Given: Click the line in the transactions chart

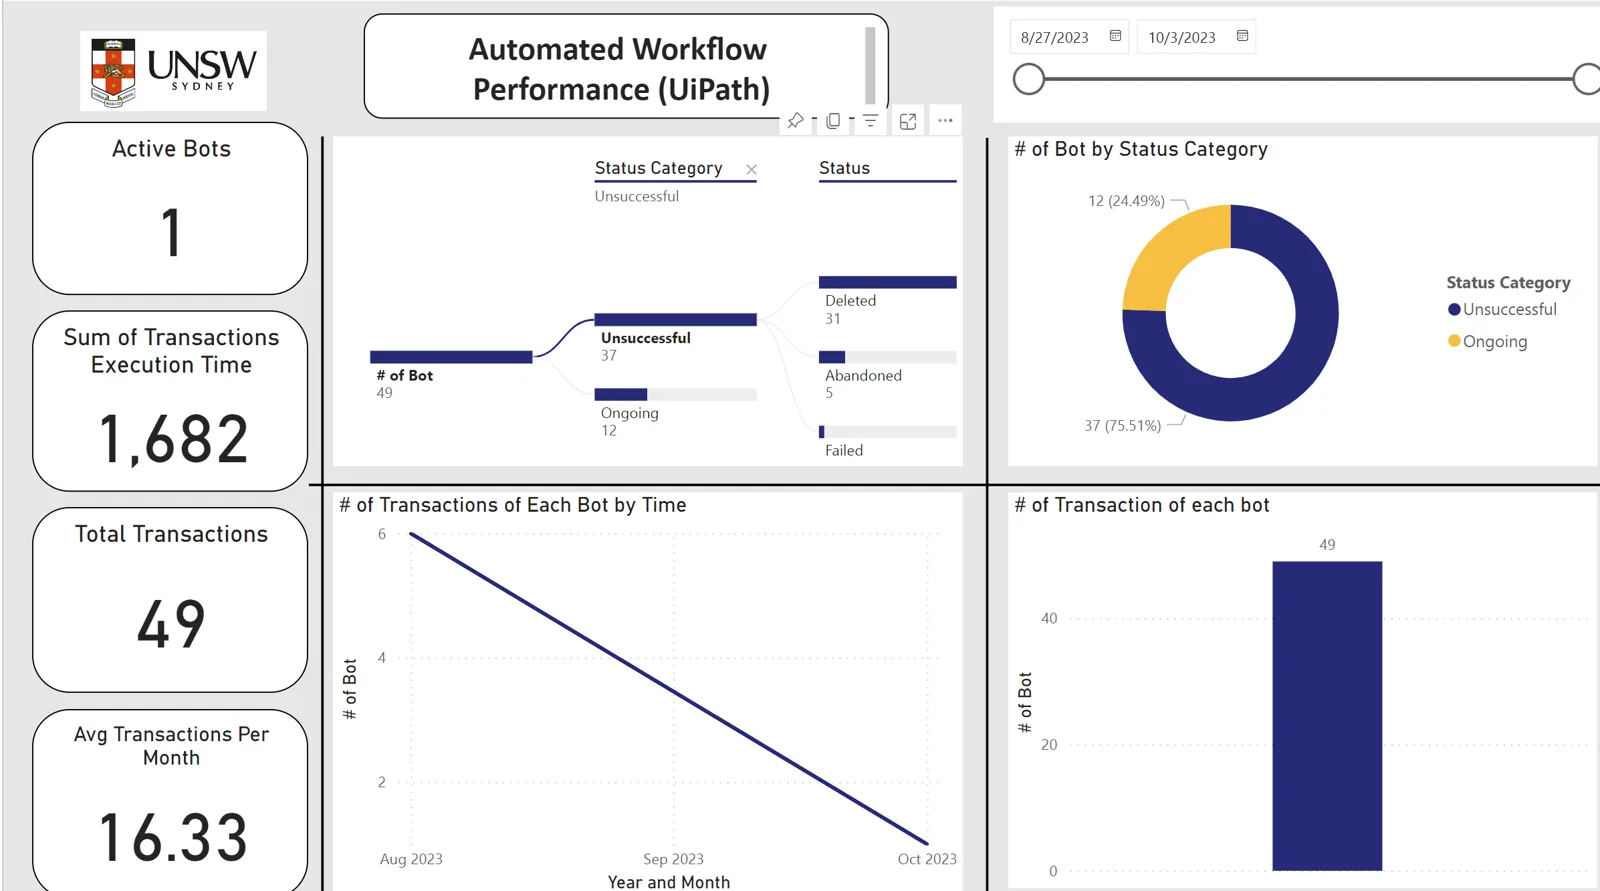Looking at the screenshot, I should tap(669, 689).
